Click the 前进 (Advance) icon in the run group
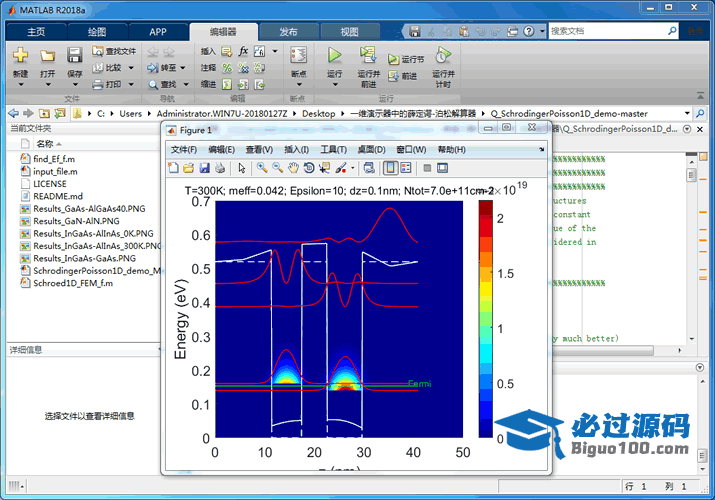The height and width of the screenshot is (500, 715). coord(393,76)
